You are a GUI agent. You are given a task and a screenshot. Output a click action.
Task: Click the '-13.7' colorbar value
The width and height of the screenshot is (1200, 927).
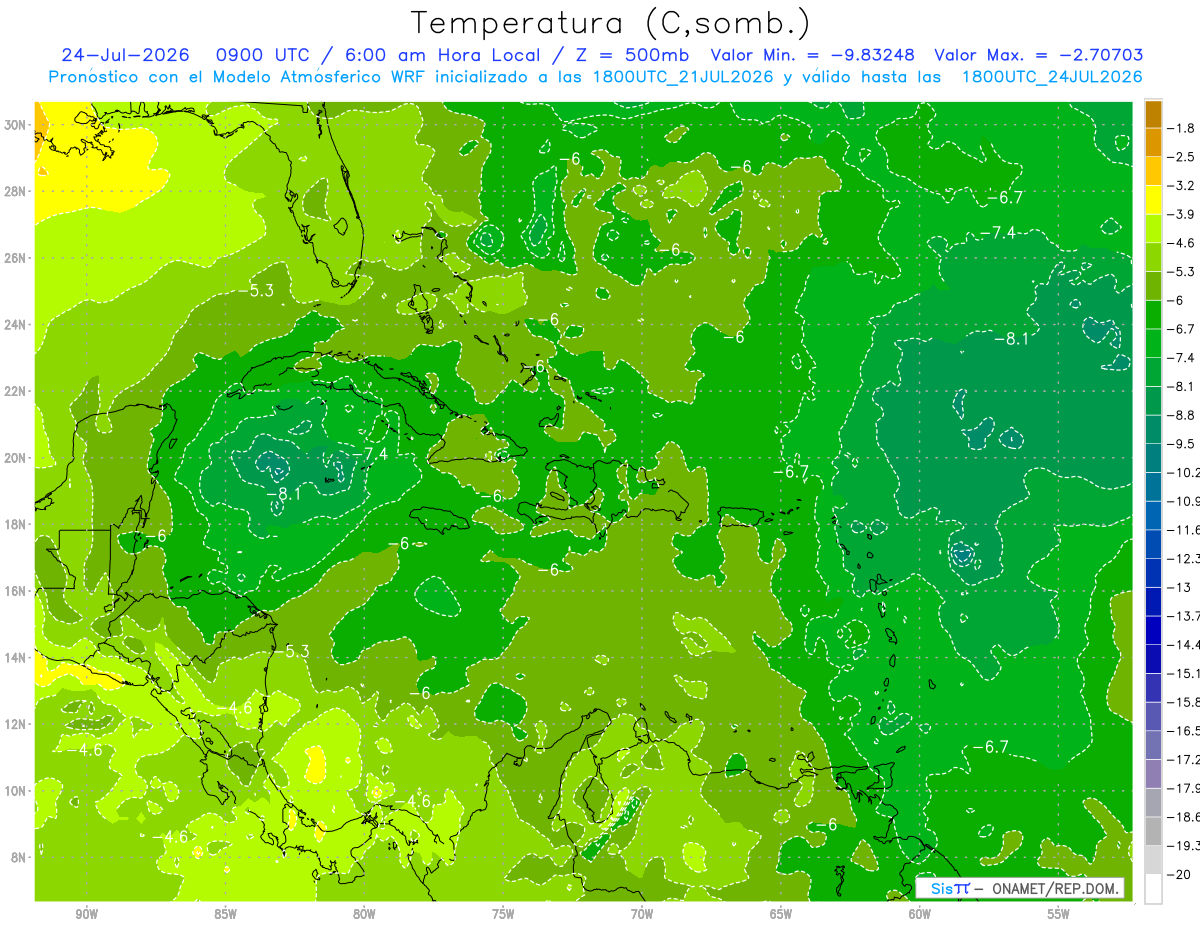[1183, 616]
